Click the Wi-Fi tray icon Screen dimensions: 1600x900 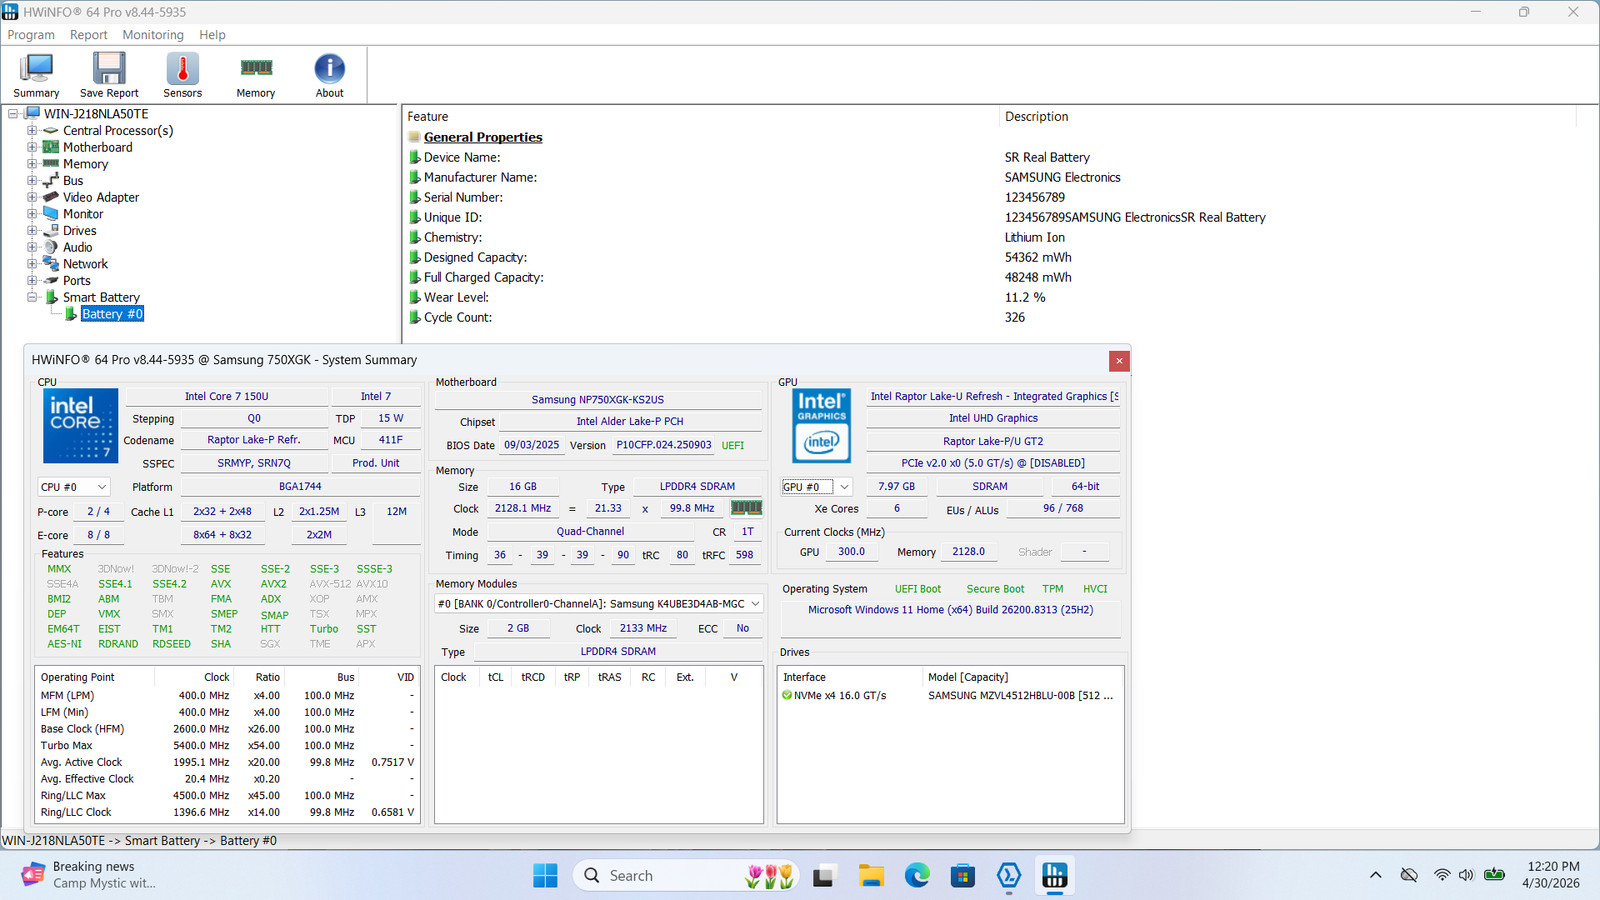1442,876
